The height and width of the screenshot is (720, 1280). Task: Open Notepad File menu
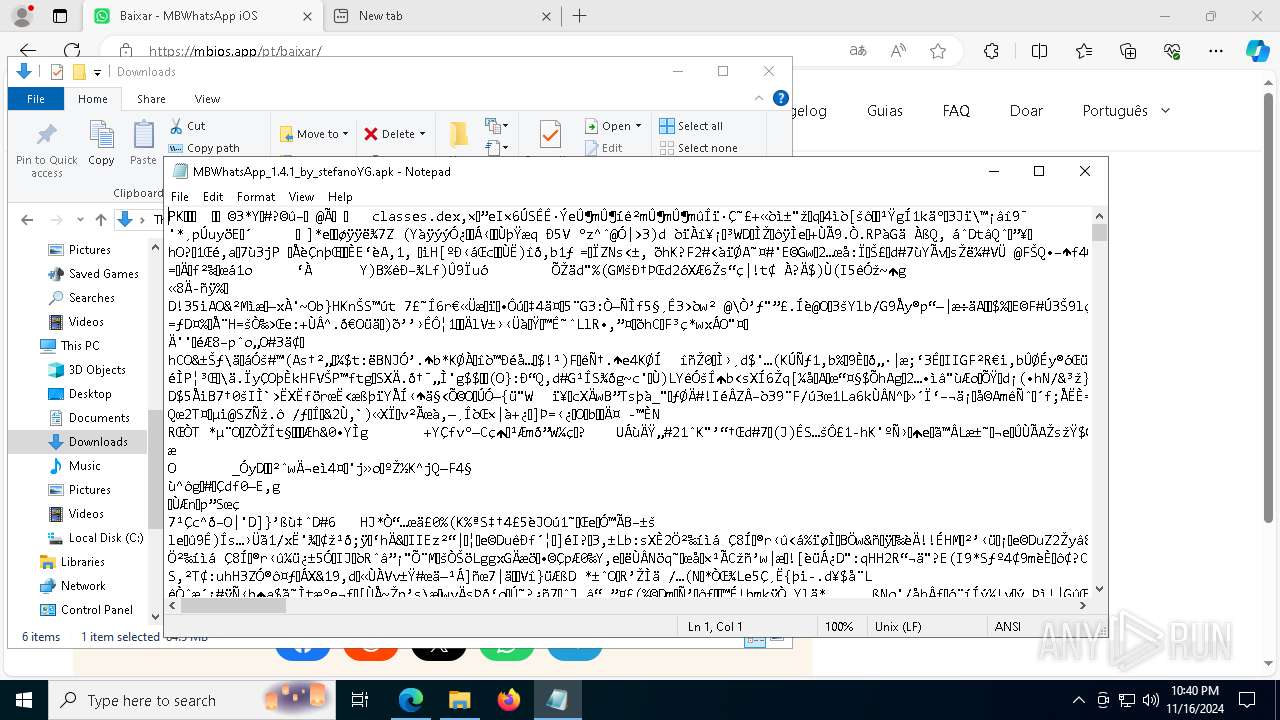point(179,197)
